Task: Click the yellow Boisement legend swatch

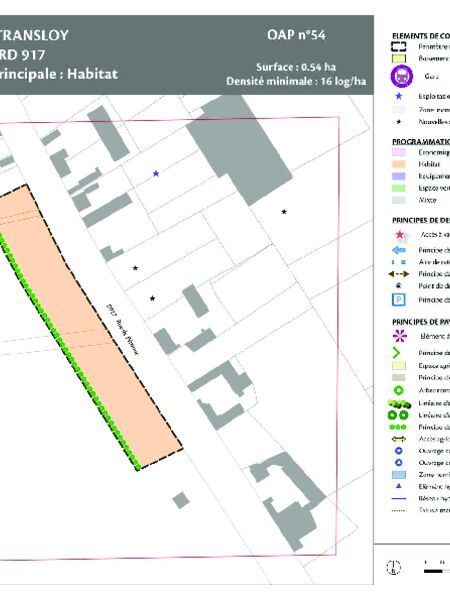Action: coord(399,59)
